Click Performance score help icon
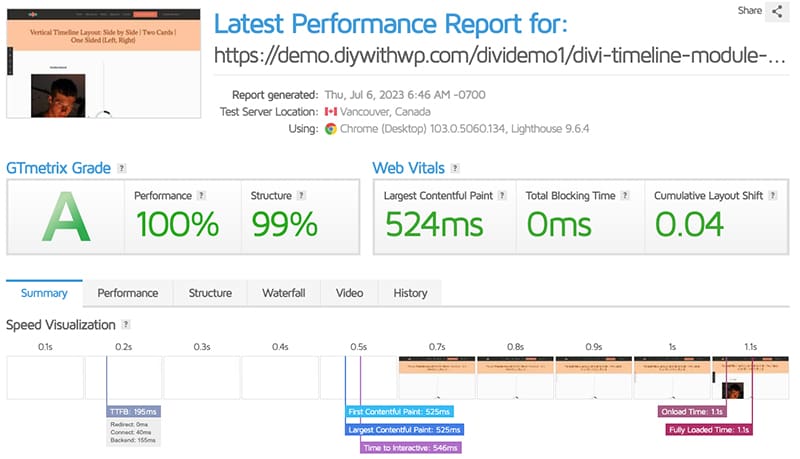Image resolution: width=800 pixels, height=459 pixels. (x=202, y=195)
